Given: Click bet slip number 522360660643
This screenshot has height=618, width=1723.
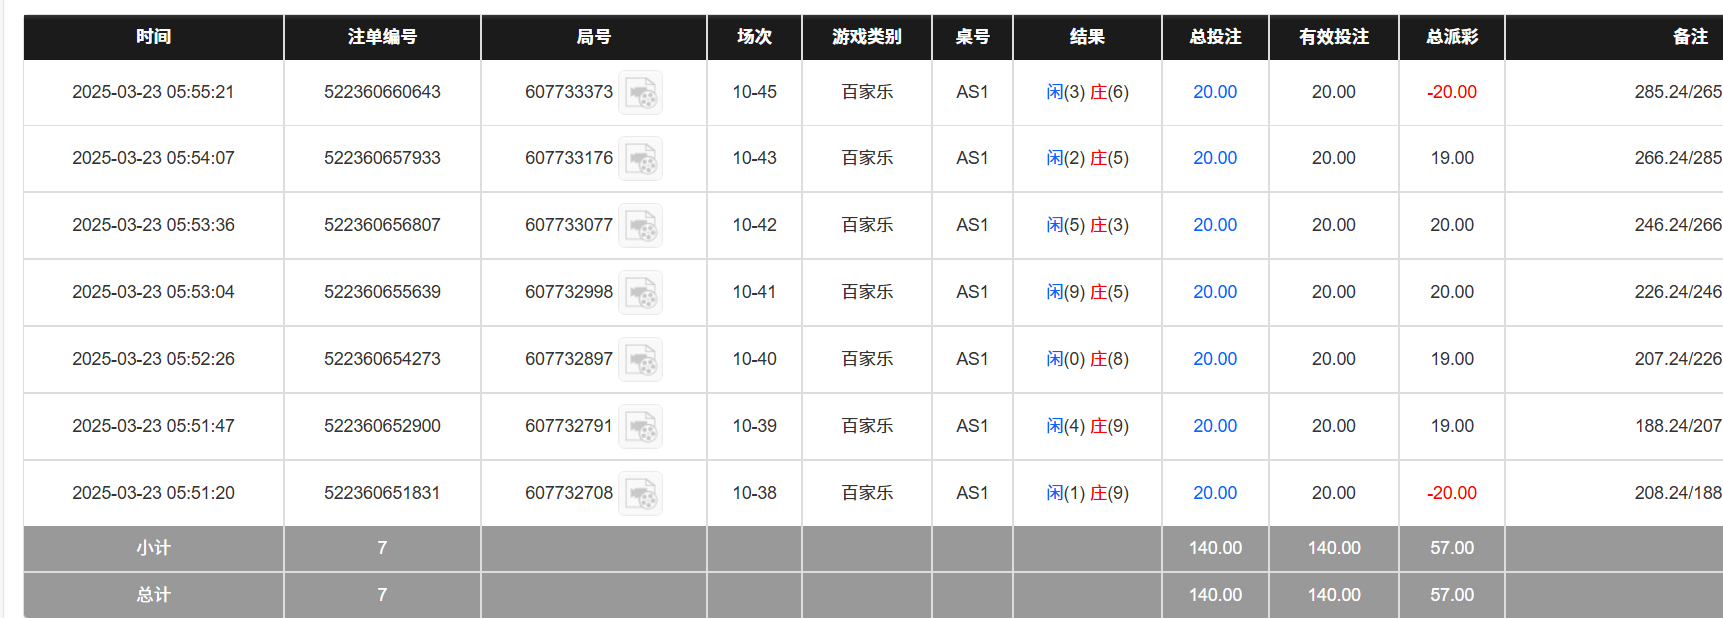Looking at the screenshot, I should (382, 92).
